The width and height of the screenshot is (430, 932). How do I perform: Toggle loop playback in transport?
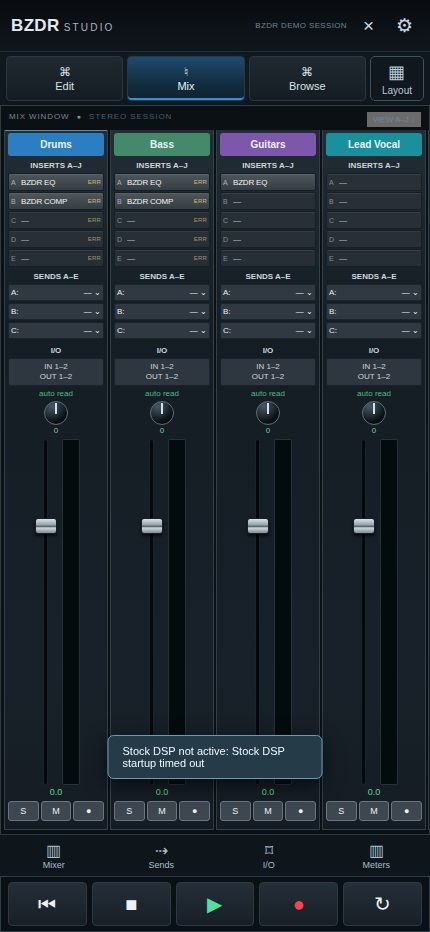tap(382, 904)
